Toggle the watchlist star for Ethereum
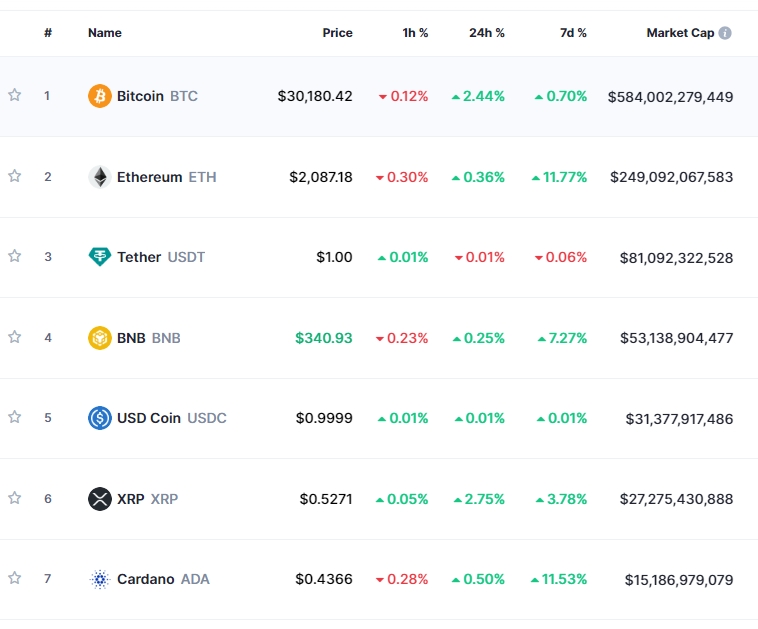The height and width of the screenshot is (629, 758). pos(15,176)
